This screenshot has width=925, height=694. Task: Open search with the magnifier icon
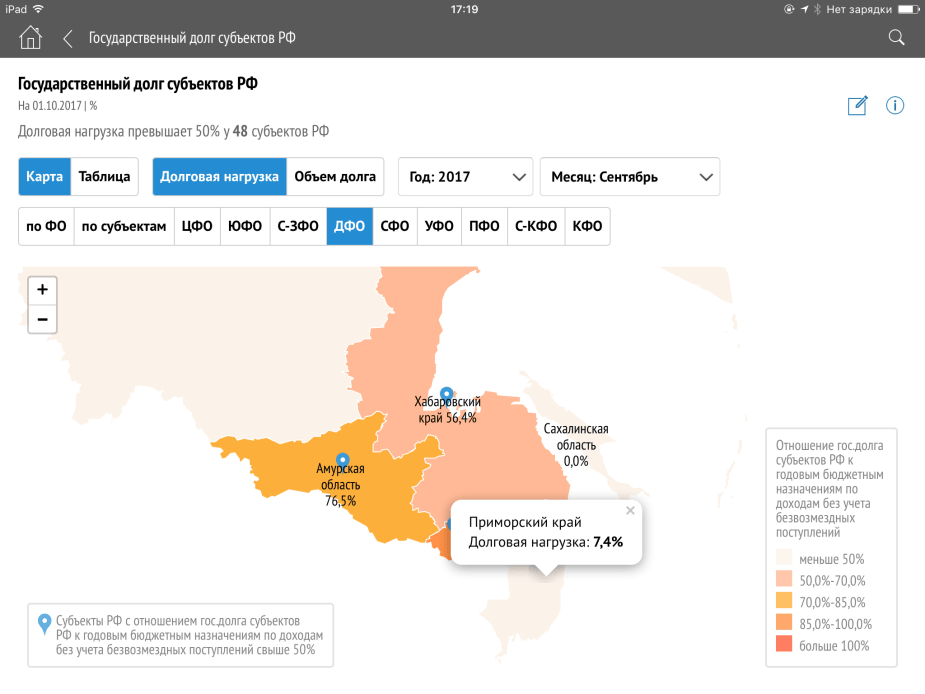click(896, 38)
